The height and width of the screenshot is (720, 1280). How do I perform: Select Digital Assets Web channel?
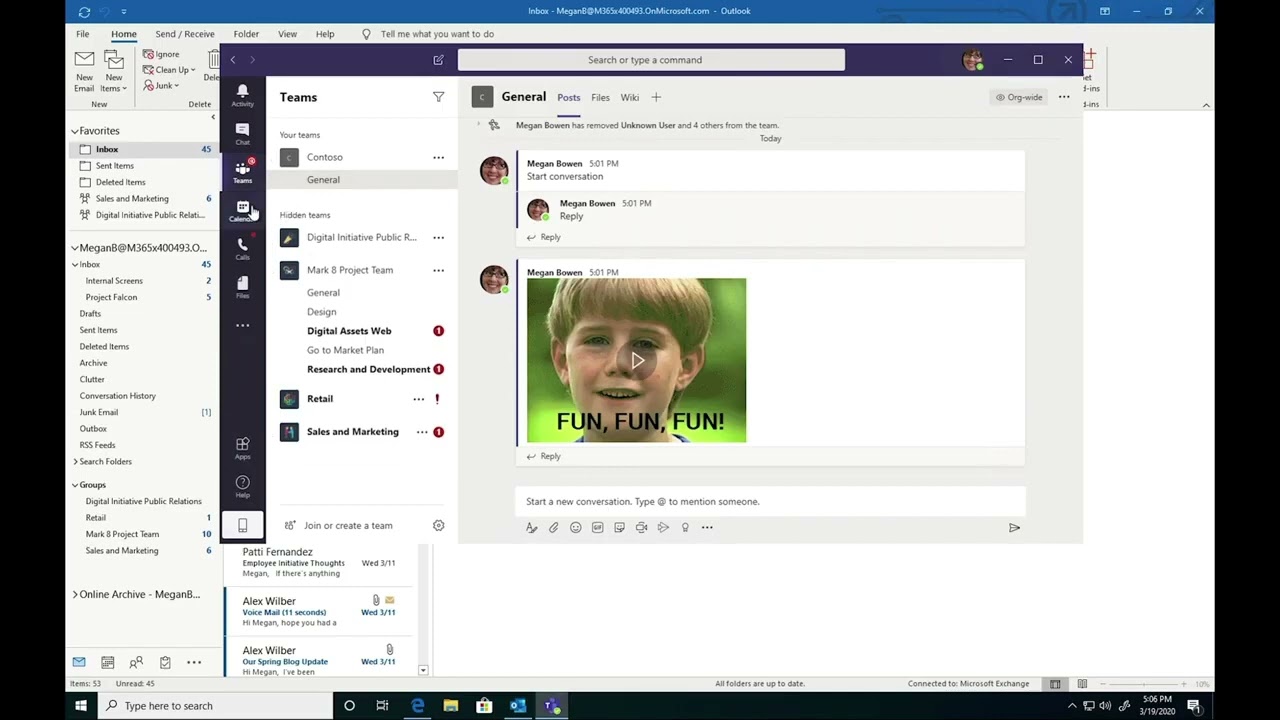[x=349, y=331]
